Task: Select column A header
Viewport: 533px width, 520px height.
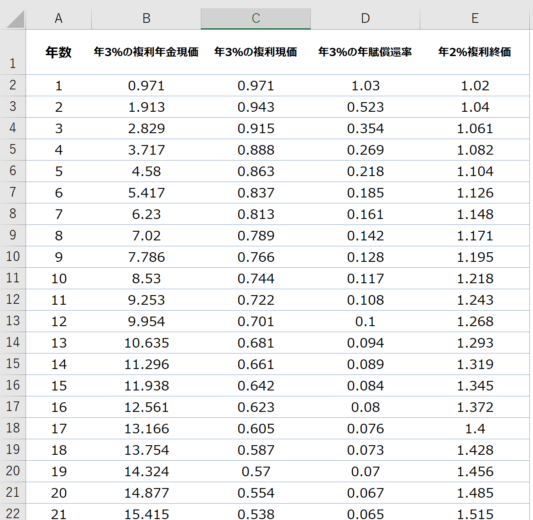Action: (59, 18)
